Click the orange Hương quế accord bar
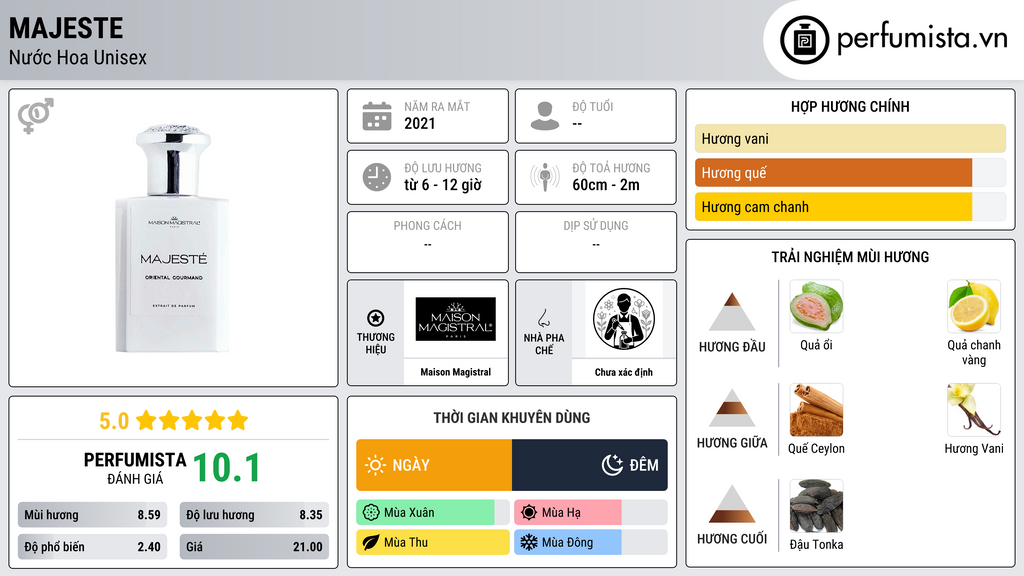This screenshot has height=576, width=1024. tap(833, 173)
